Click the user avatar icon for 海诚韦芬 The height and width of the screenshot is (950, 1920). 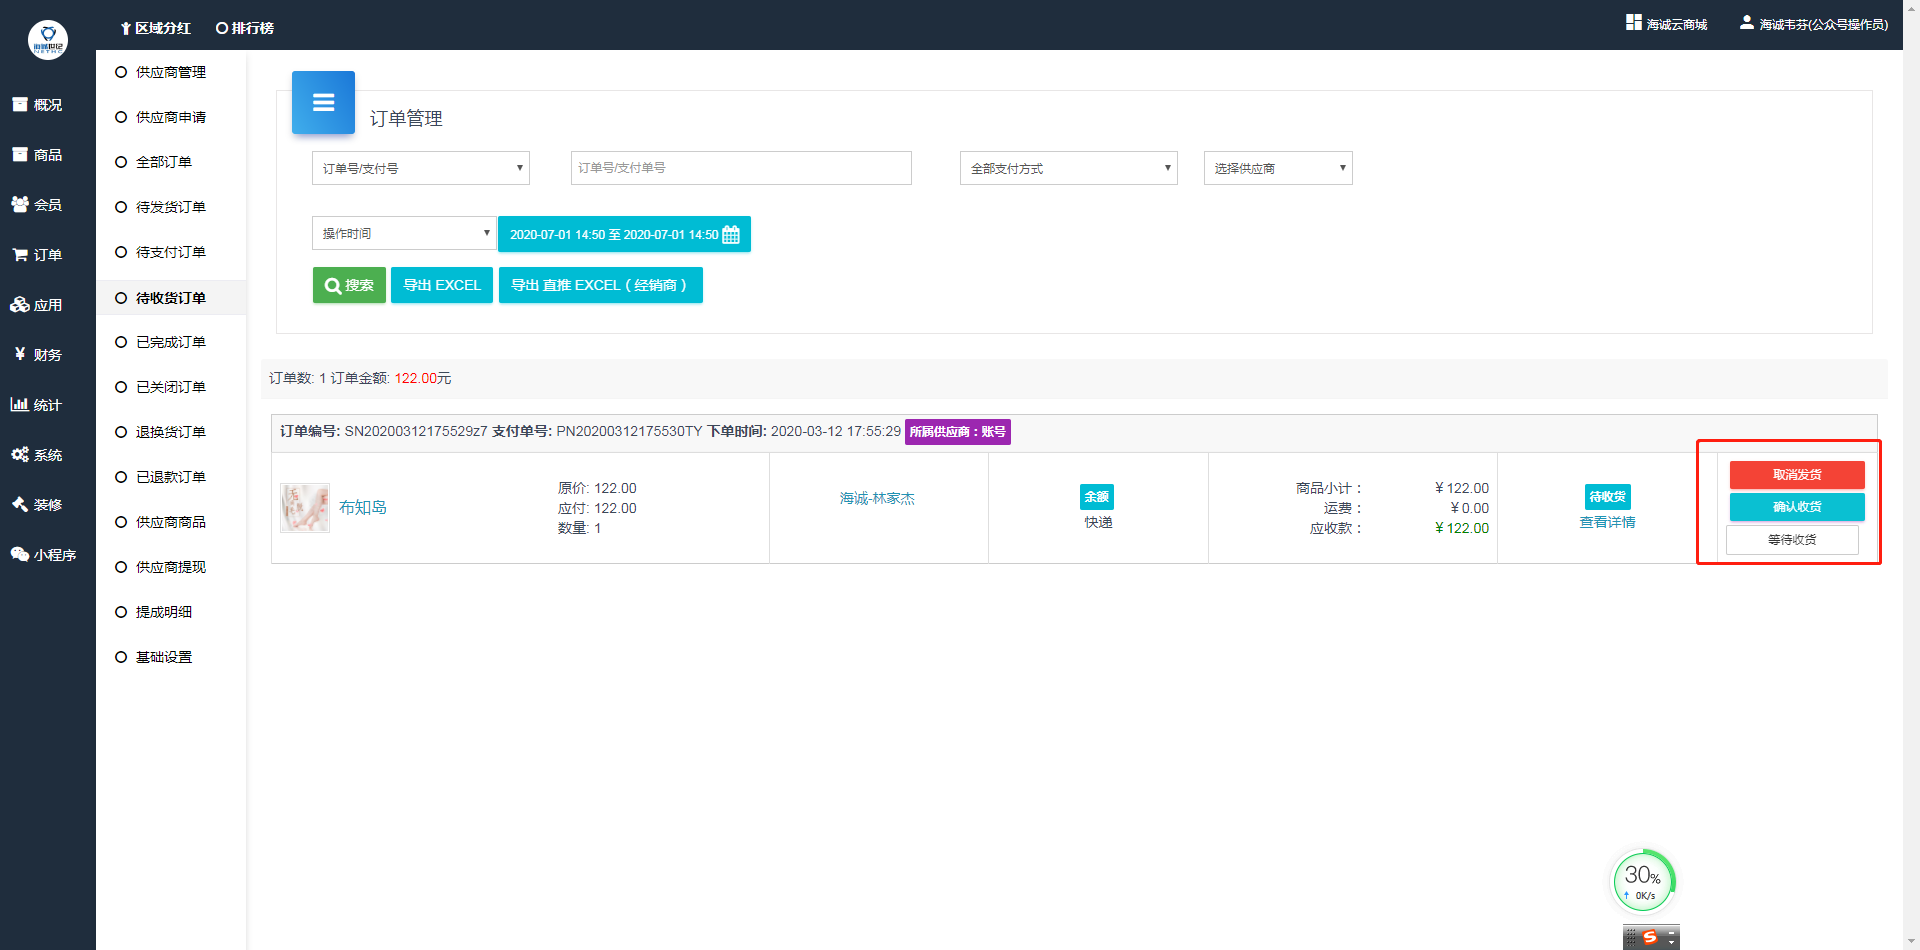click(1747, 22)
